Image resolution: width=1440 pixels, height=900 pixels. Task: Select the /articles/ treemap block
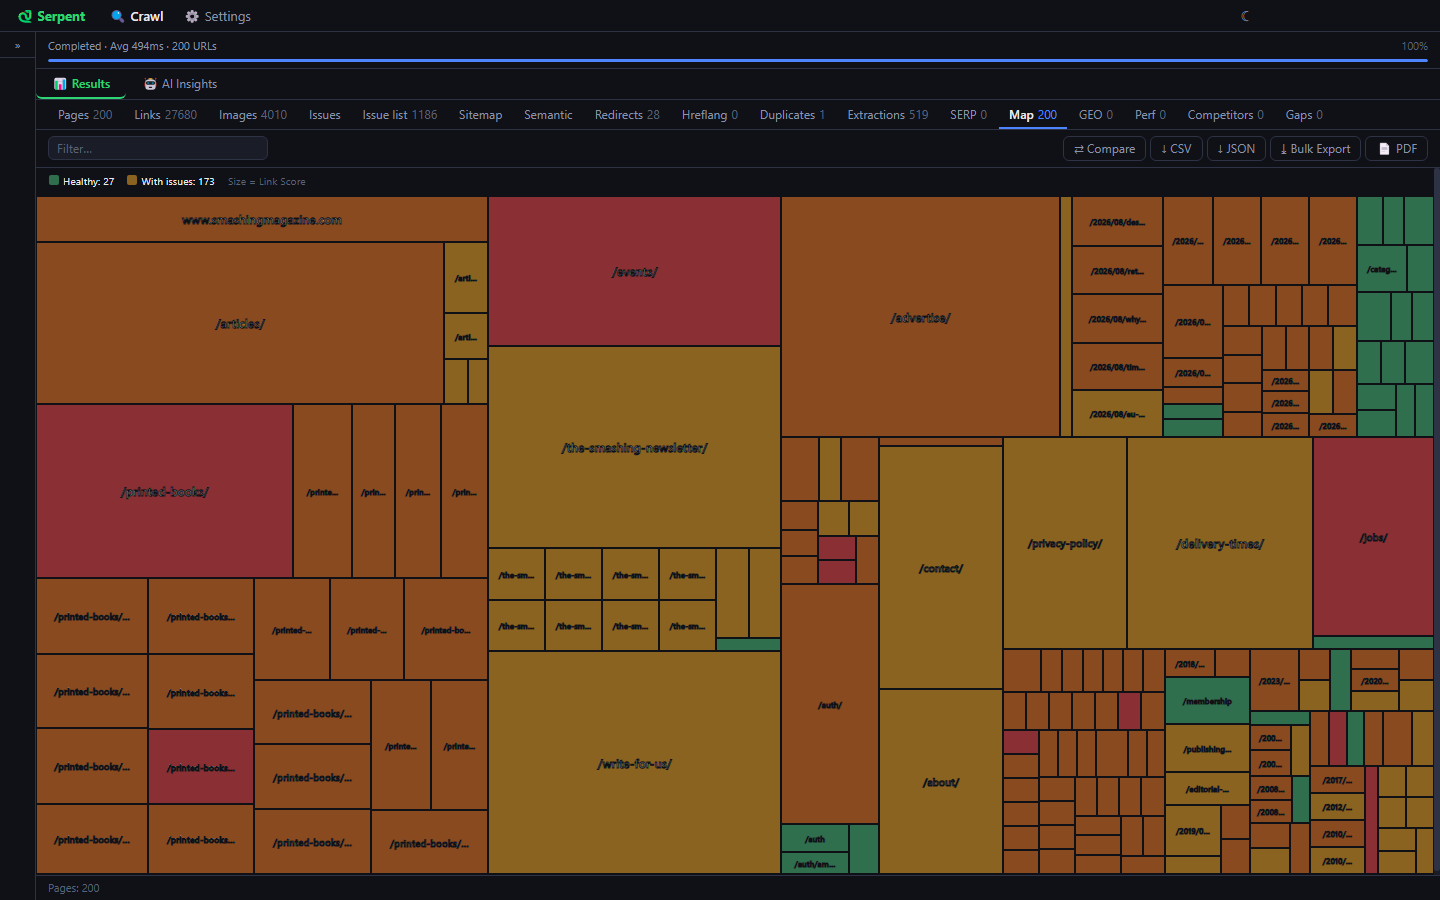(240, 323)
